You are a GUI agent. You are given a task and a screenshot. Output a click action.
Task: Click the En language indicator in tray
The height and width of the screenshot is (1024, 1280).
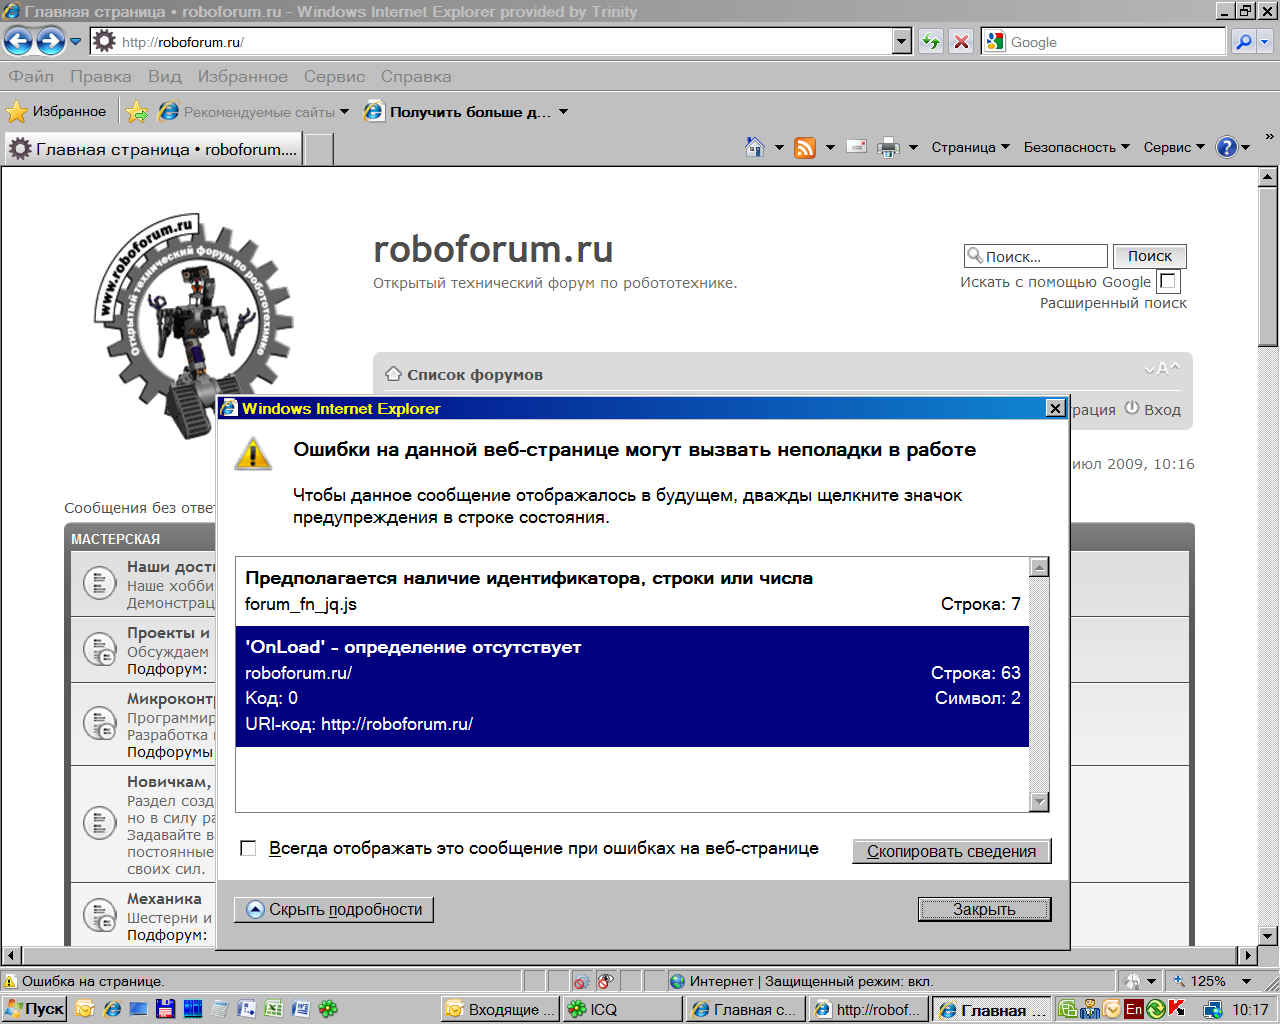pyautogui.click(x=1134, y=1009)
